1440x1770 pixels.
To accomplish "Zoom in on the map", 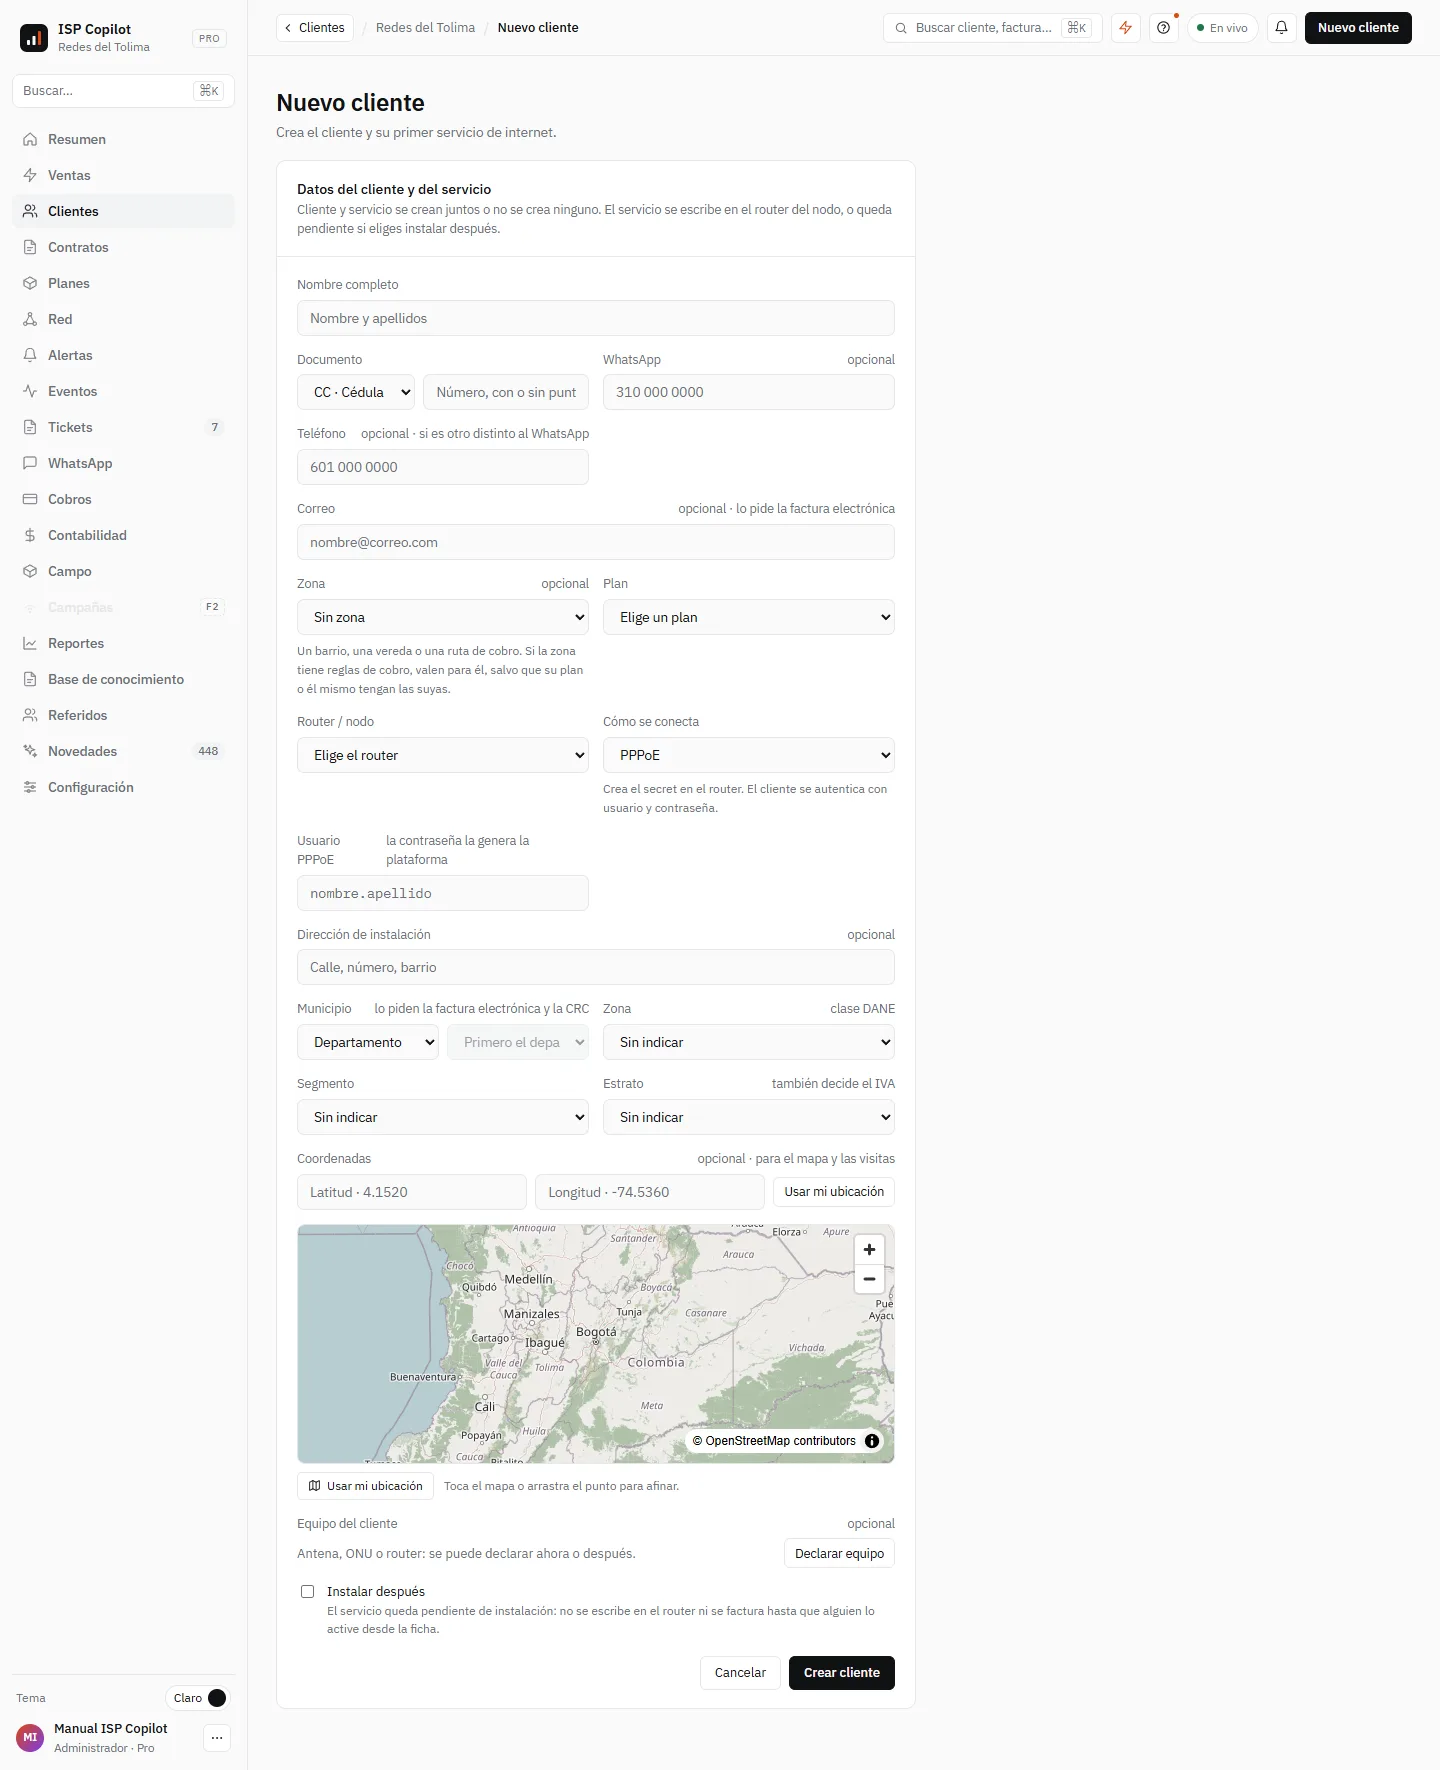I will tap(869, 1250).
